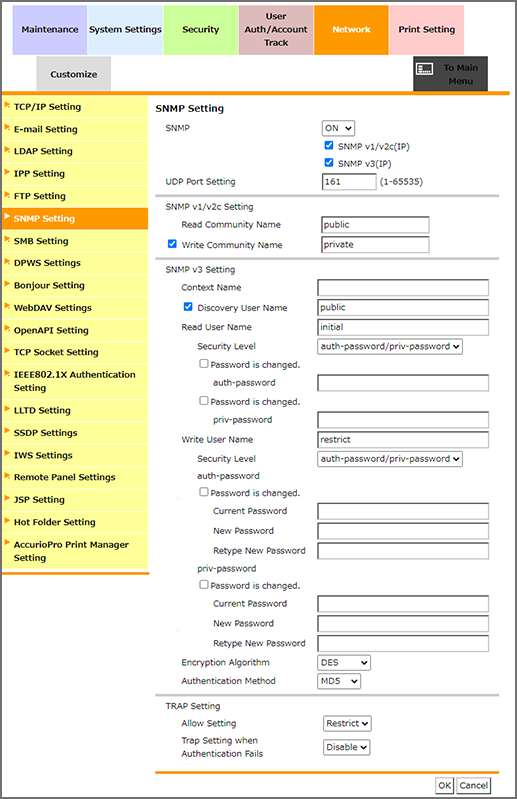Click Read User priv-password field
Viewport: 517px width, 799px height.
[x=403, y=420]
